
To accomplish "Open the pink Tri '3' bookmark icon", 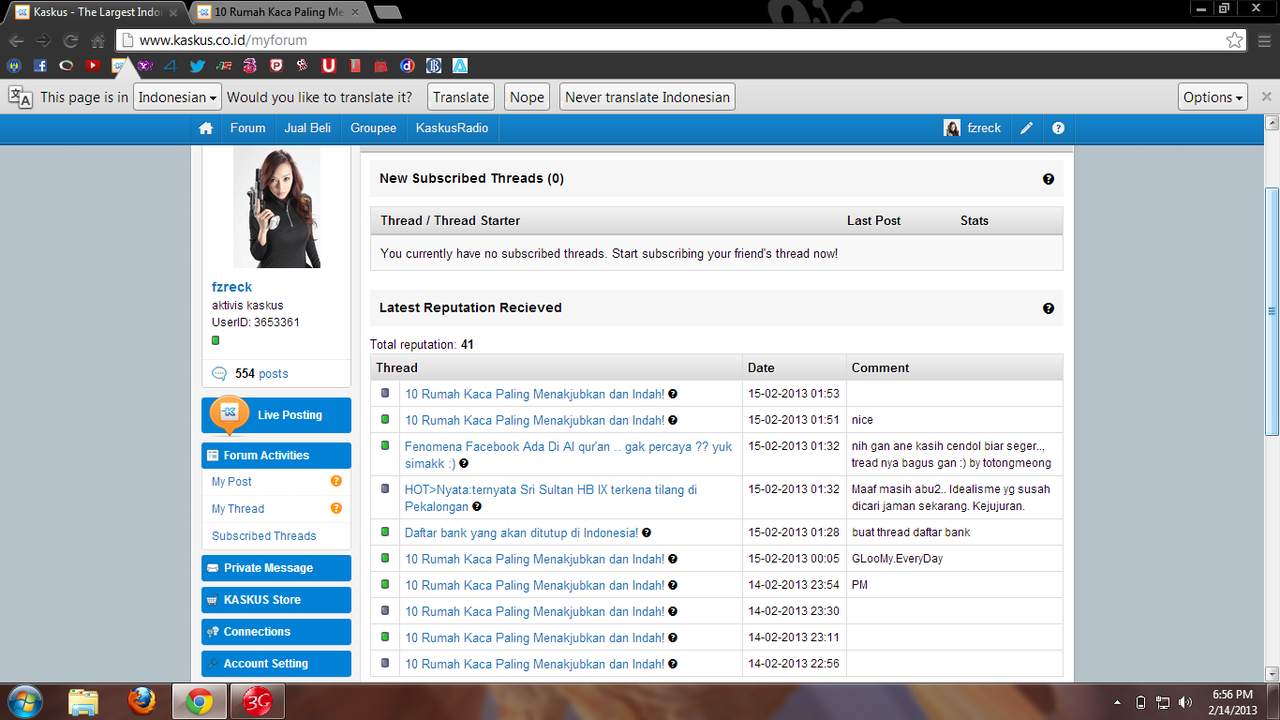I will (249, 65).
